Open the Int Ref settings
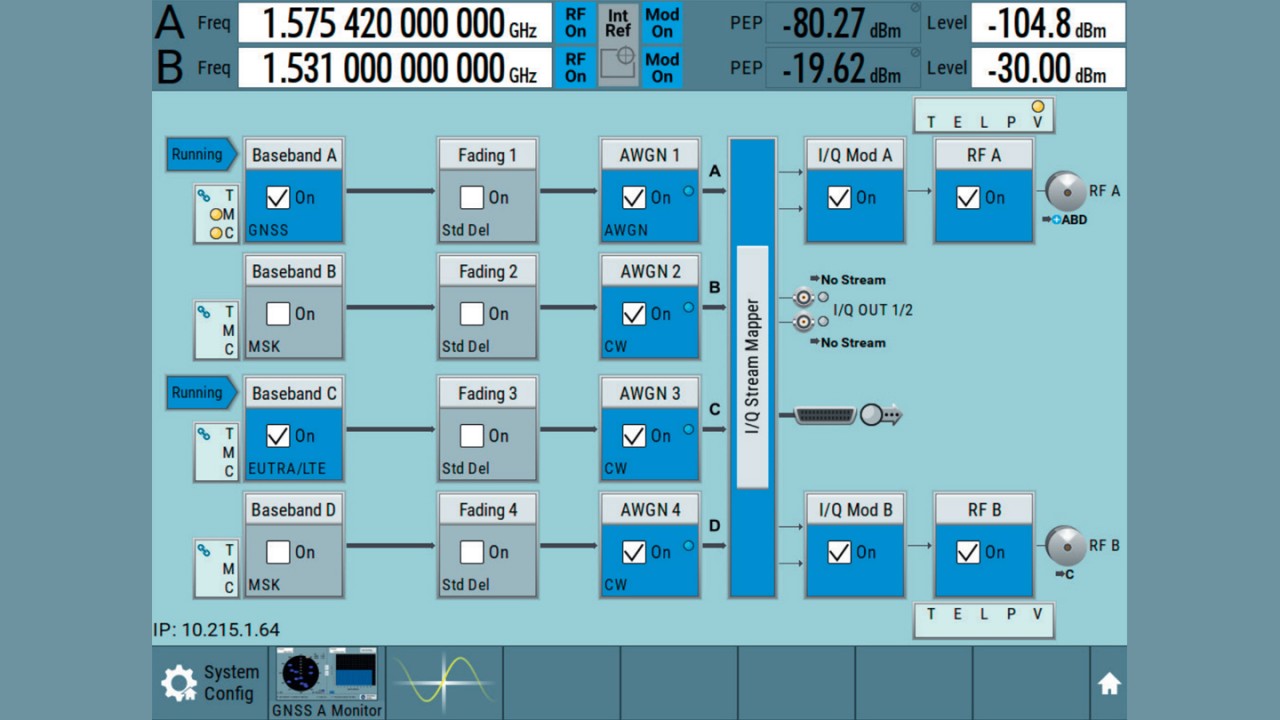The width and height of the screenshot is (1280, 720). click(618, 23)
